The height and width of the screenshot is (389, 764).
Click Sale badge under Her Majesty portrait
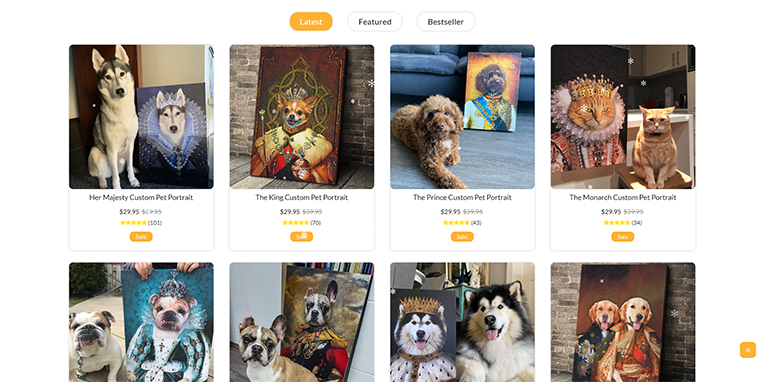pos(141,237)
